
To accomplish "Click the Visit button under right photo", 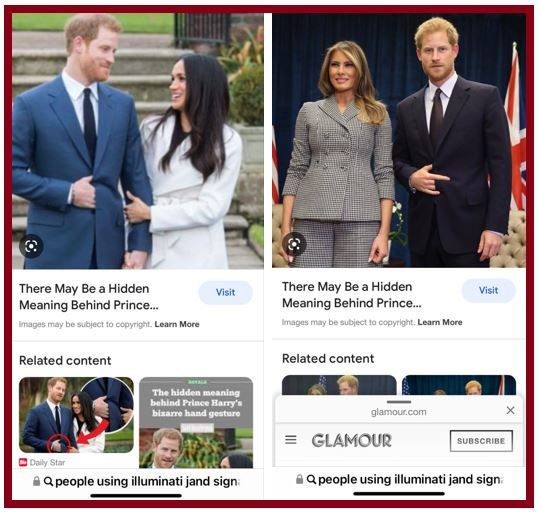I will coord(488,290).
